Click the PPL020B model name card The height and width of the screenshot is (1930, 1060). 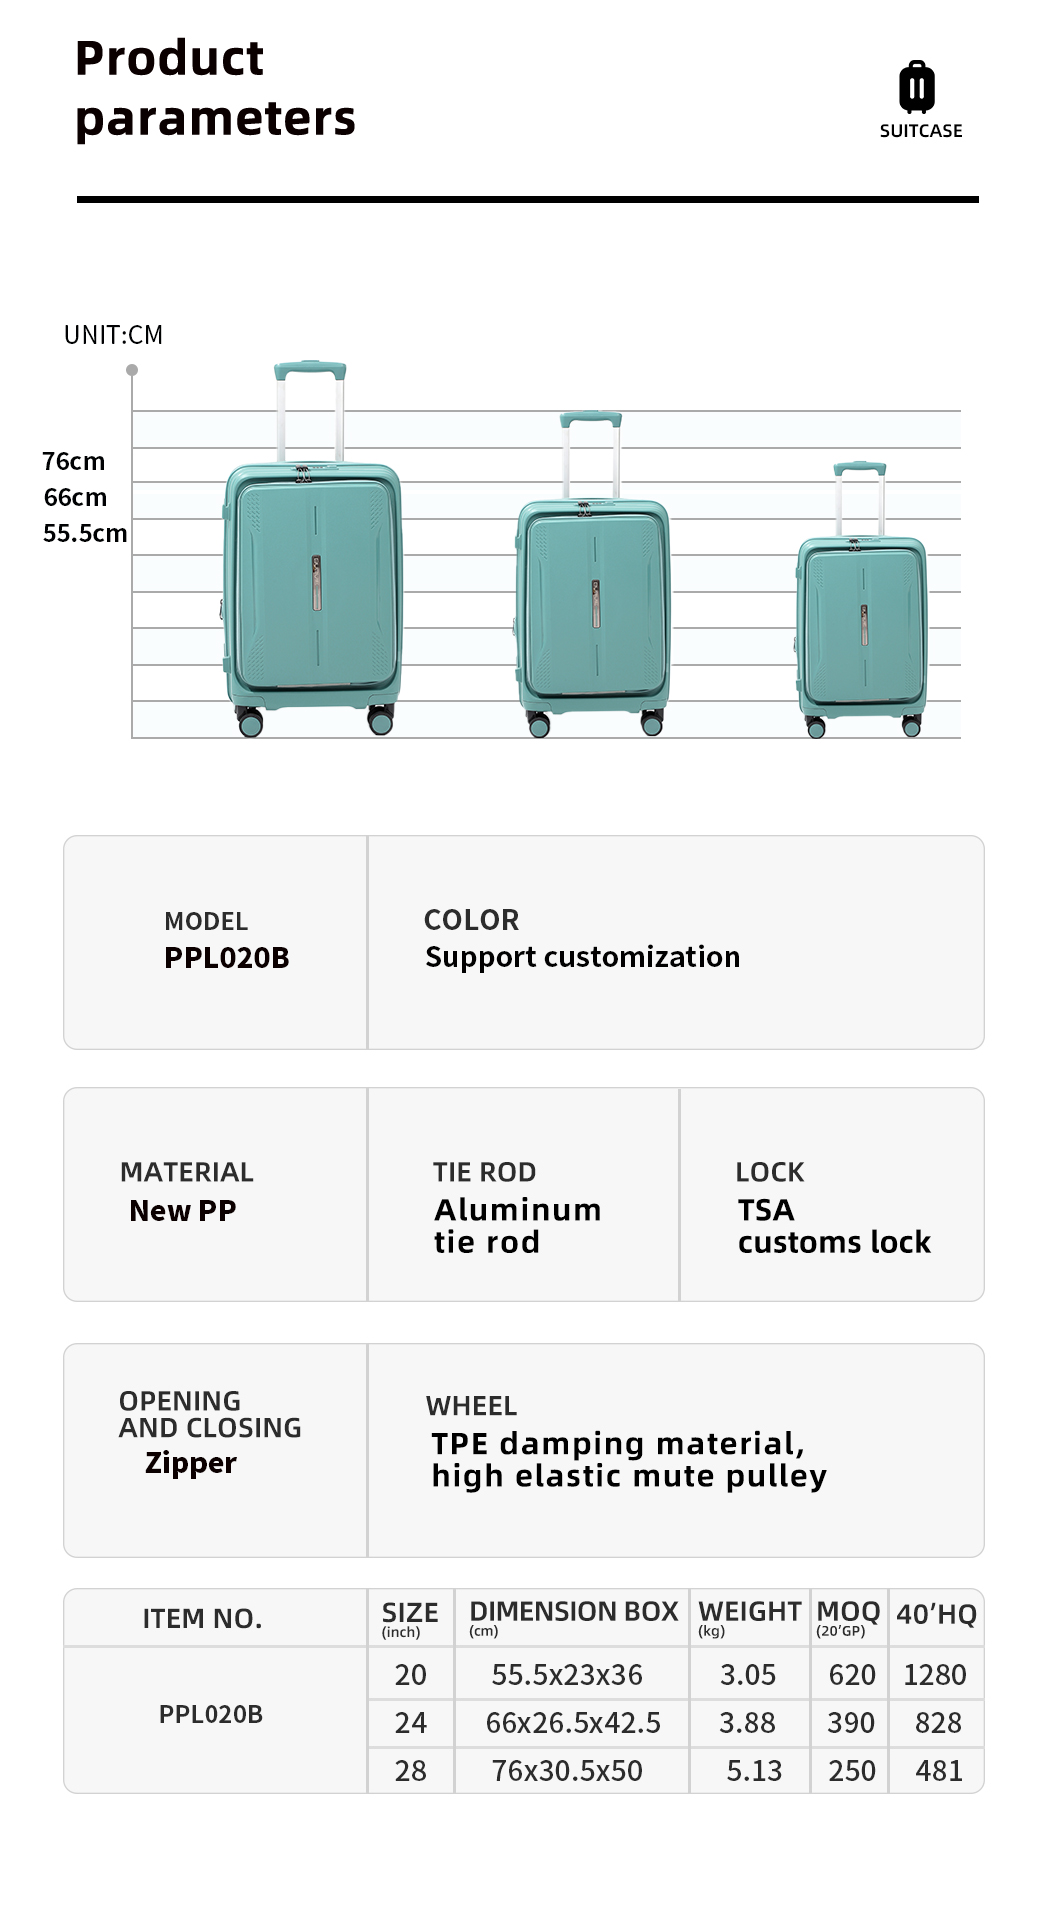tap(216, 942)
